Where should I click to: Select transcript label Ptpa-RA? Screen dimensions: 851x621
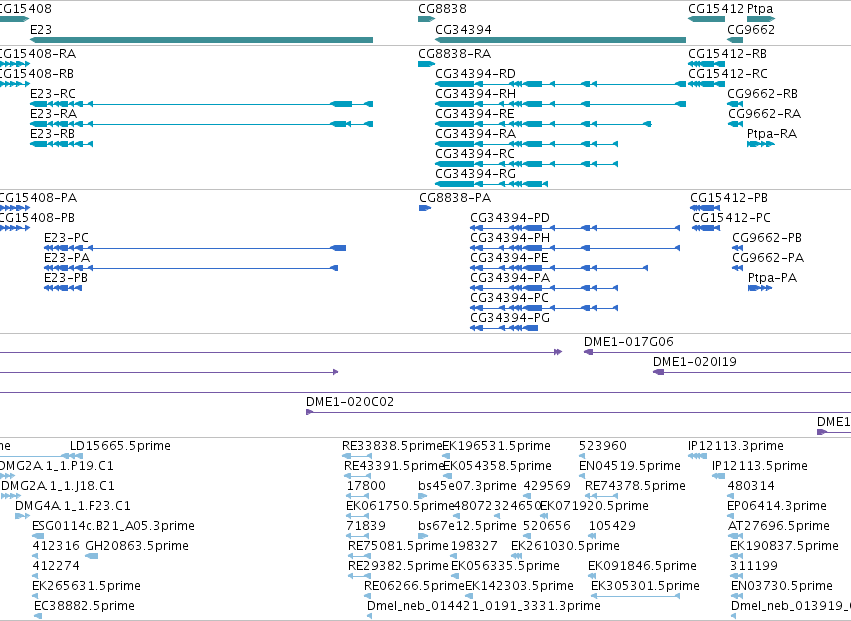[x=772, y=134]
